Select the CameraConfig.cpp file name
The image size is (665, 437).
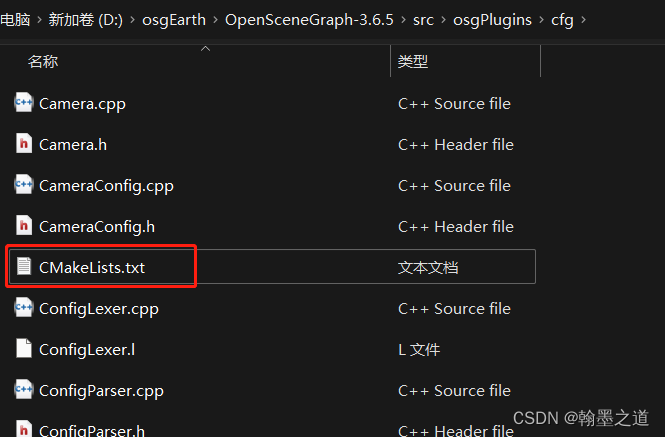click(x=106, y=186)
